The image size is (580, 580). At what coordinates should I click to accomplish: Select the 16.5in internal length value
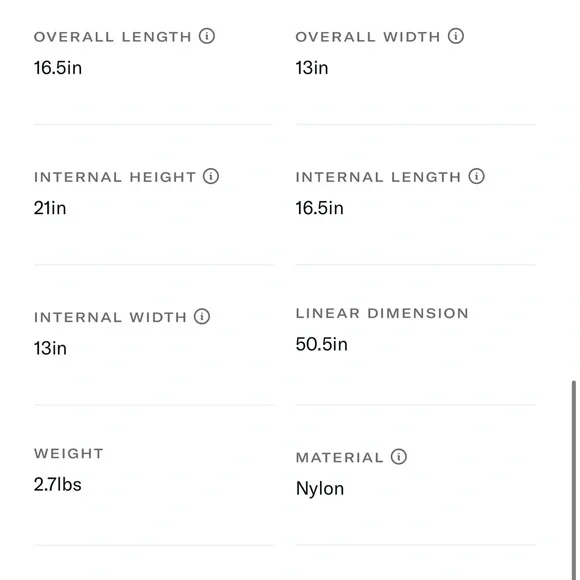(320, 208)
